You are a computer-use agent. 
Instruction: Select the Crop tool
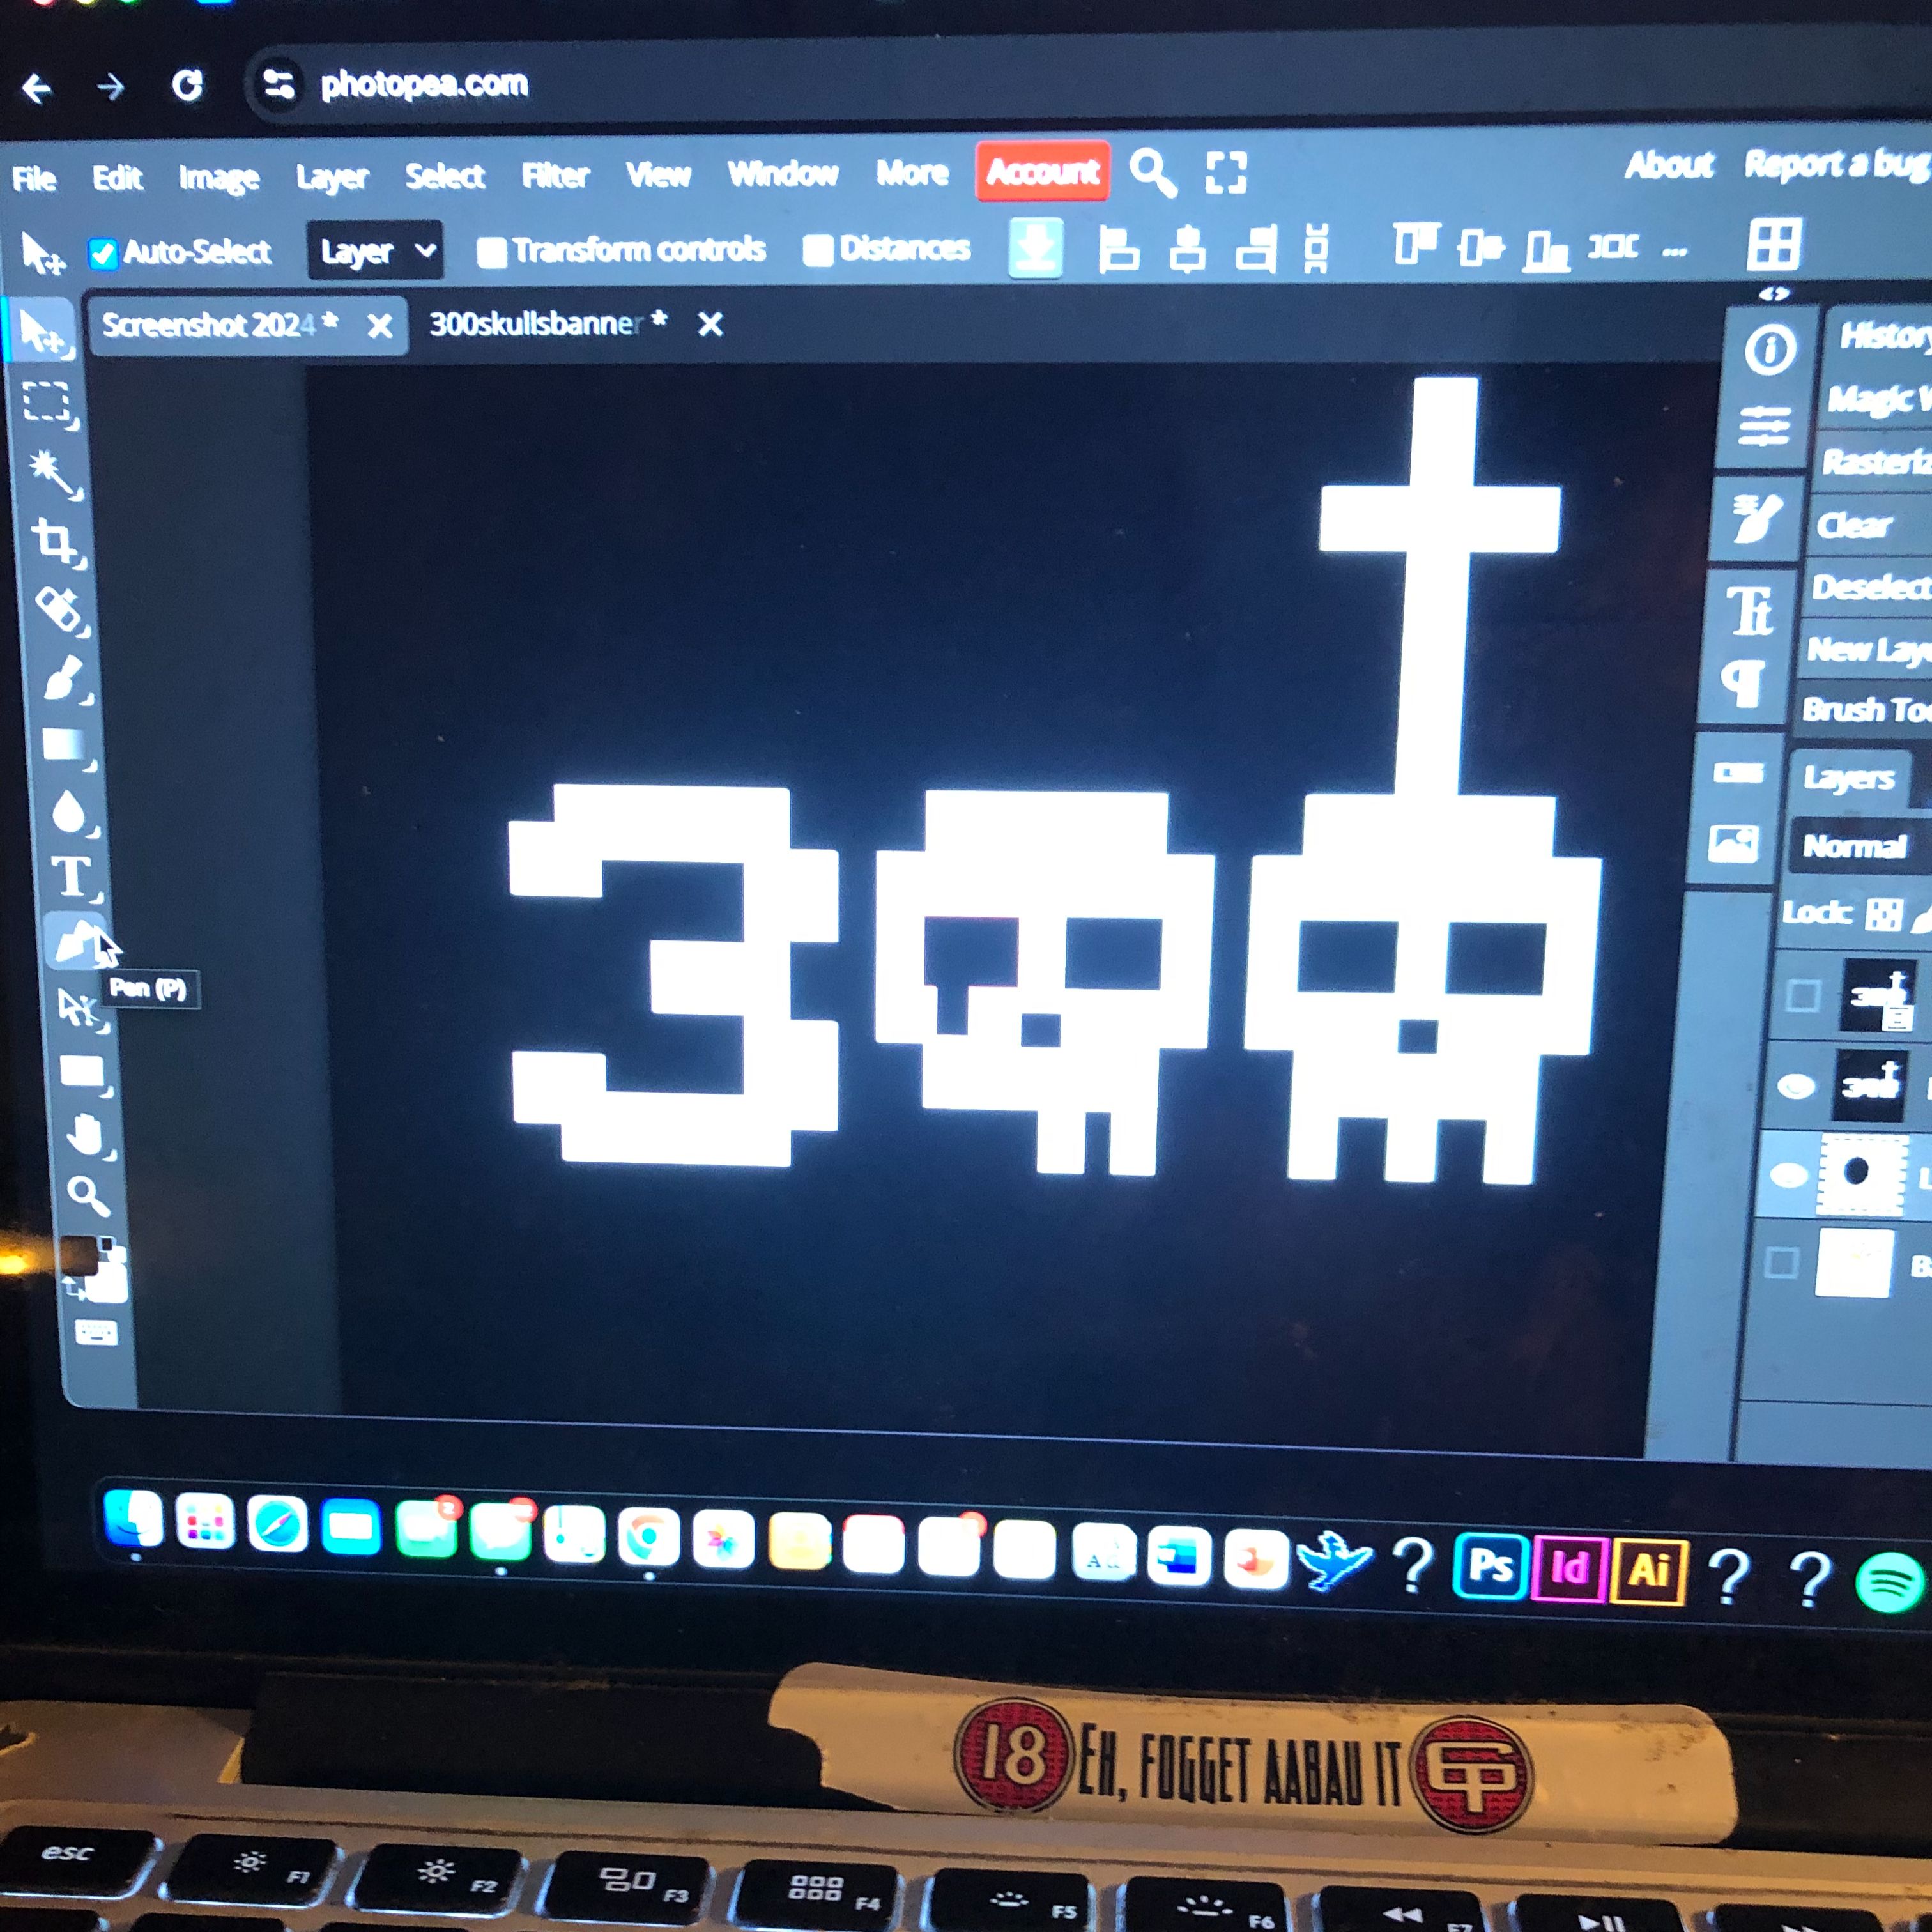(x=54, y=541)
